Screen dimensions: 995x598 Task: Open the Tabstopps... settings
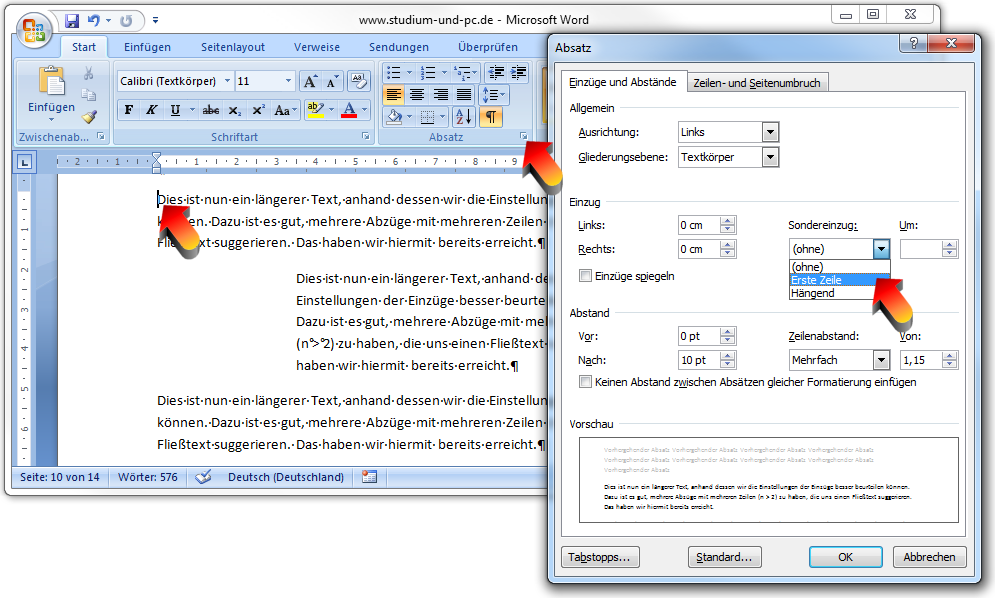(600, 557)
